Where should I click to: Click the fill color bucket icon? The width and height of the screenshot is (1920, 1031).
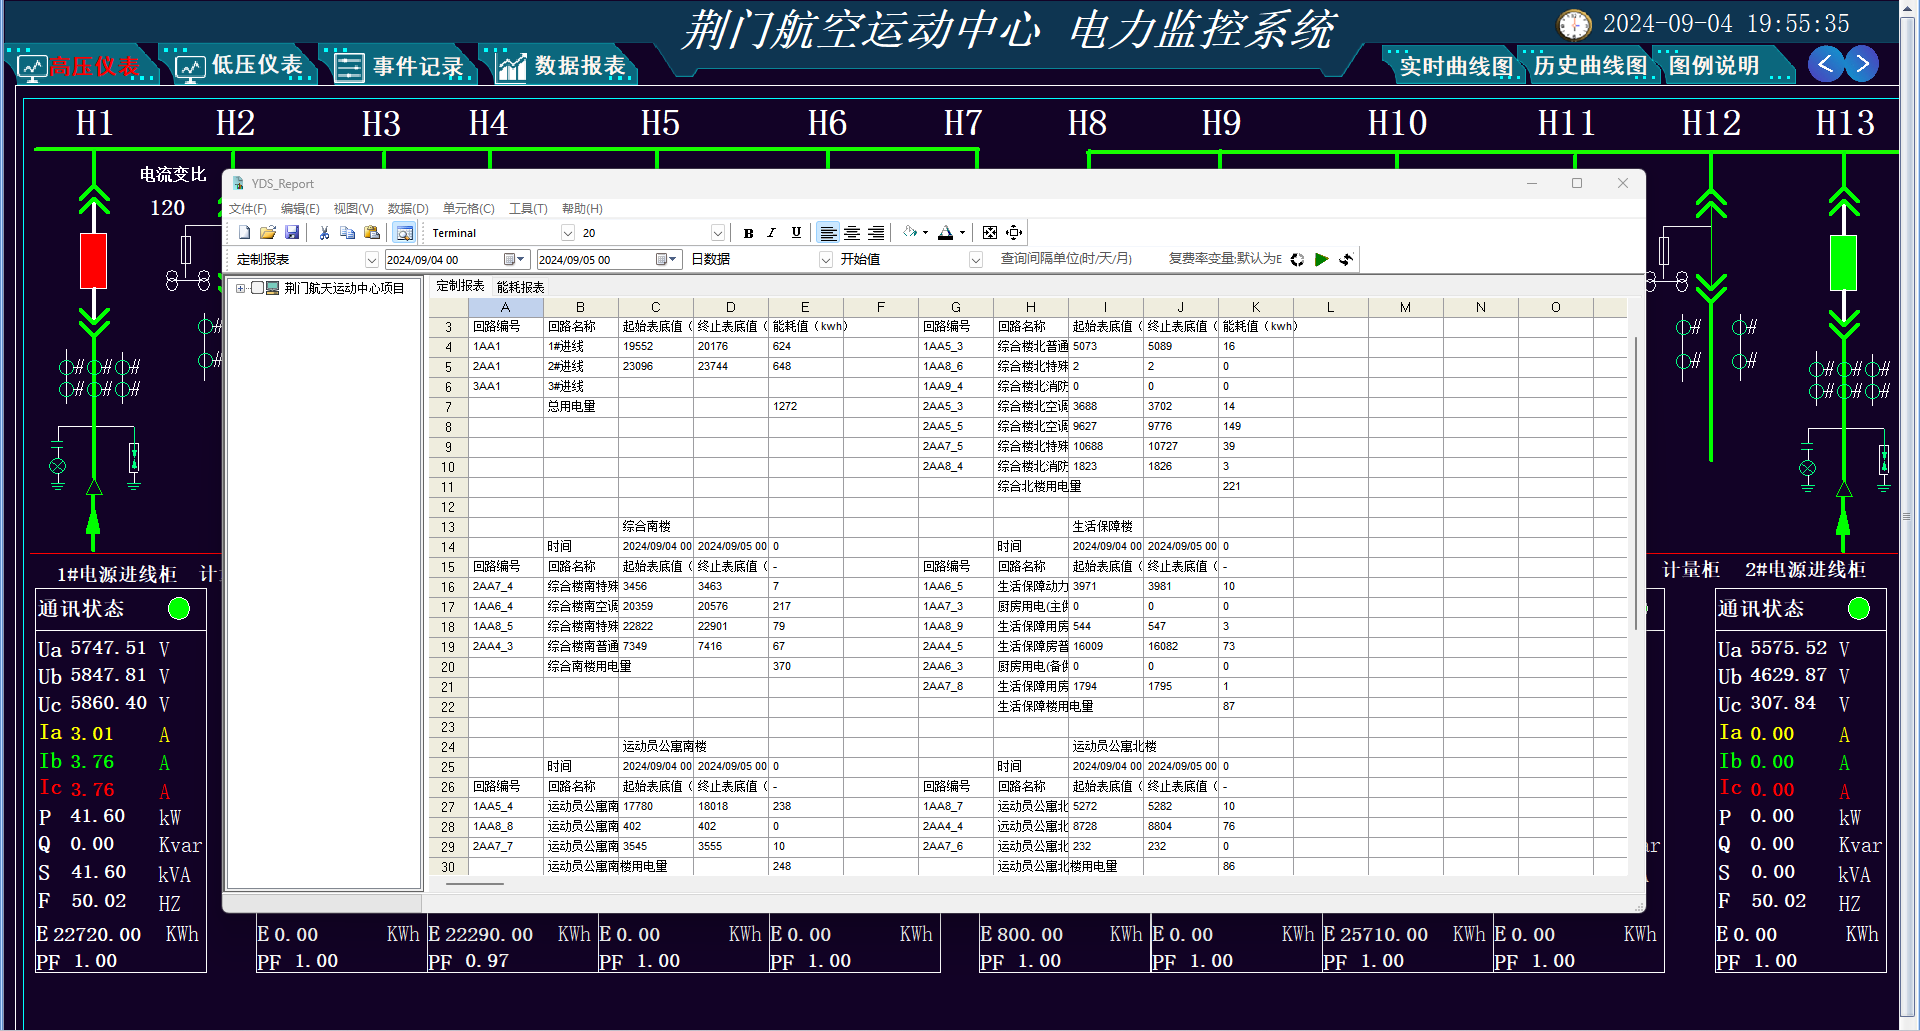point(910,233)
